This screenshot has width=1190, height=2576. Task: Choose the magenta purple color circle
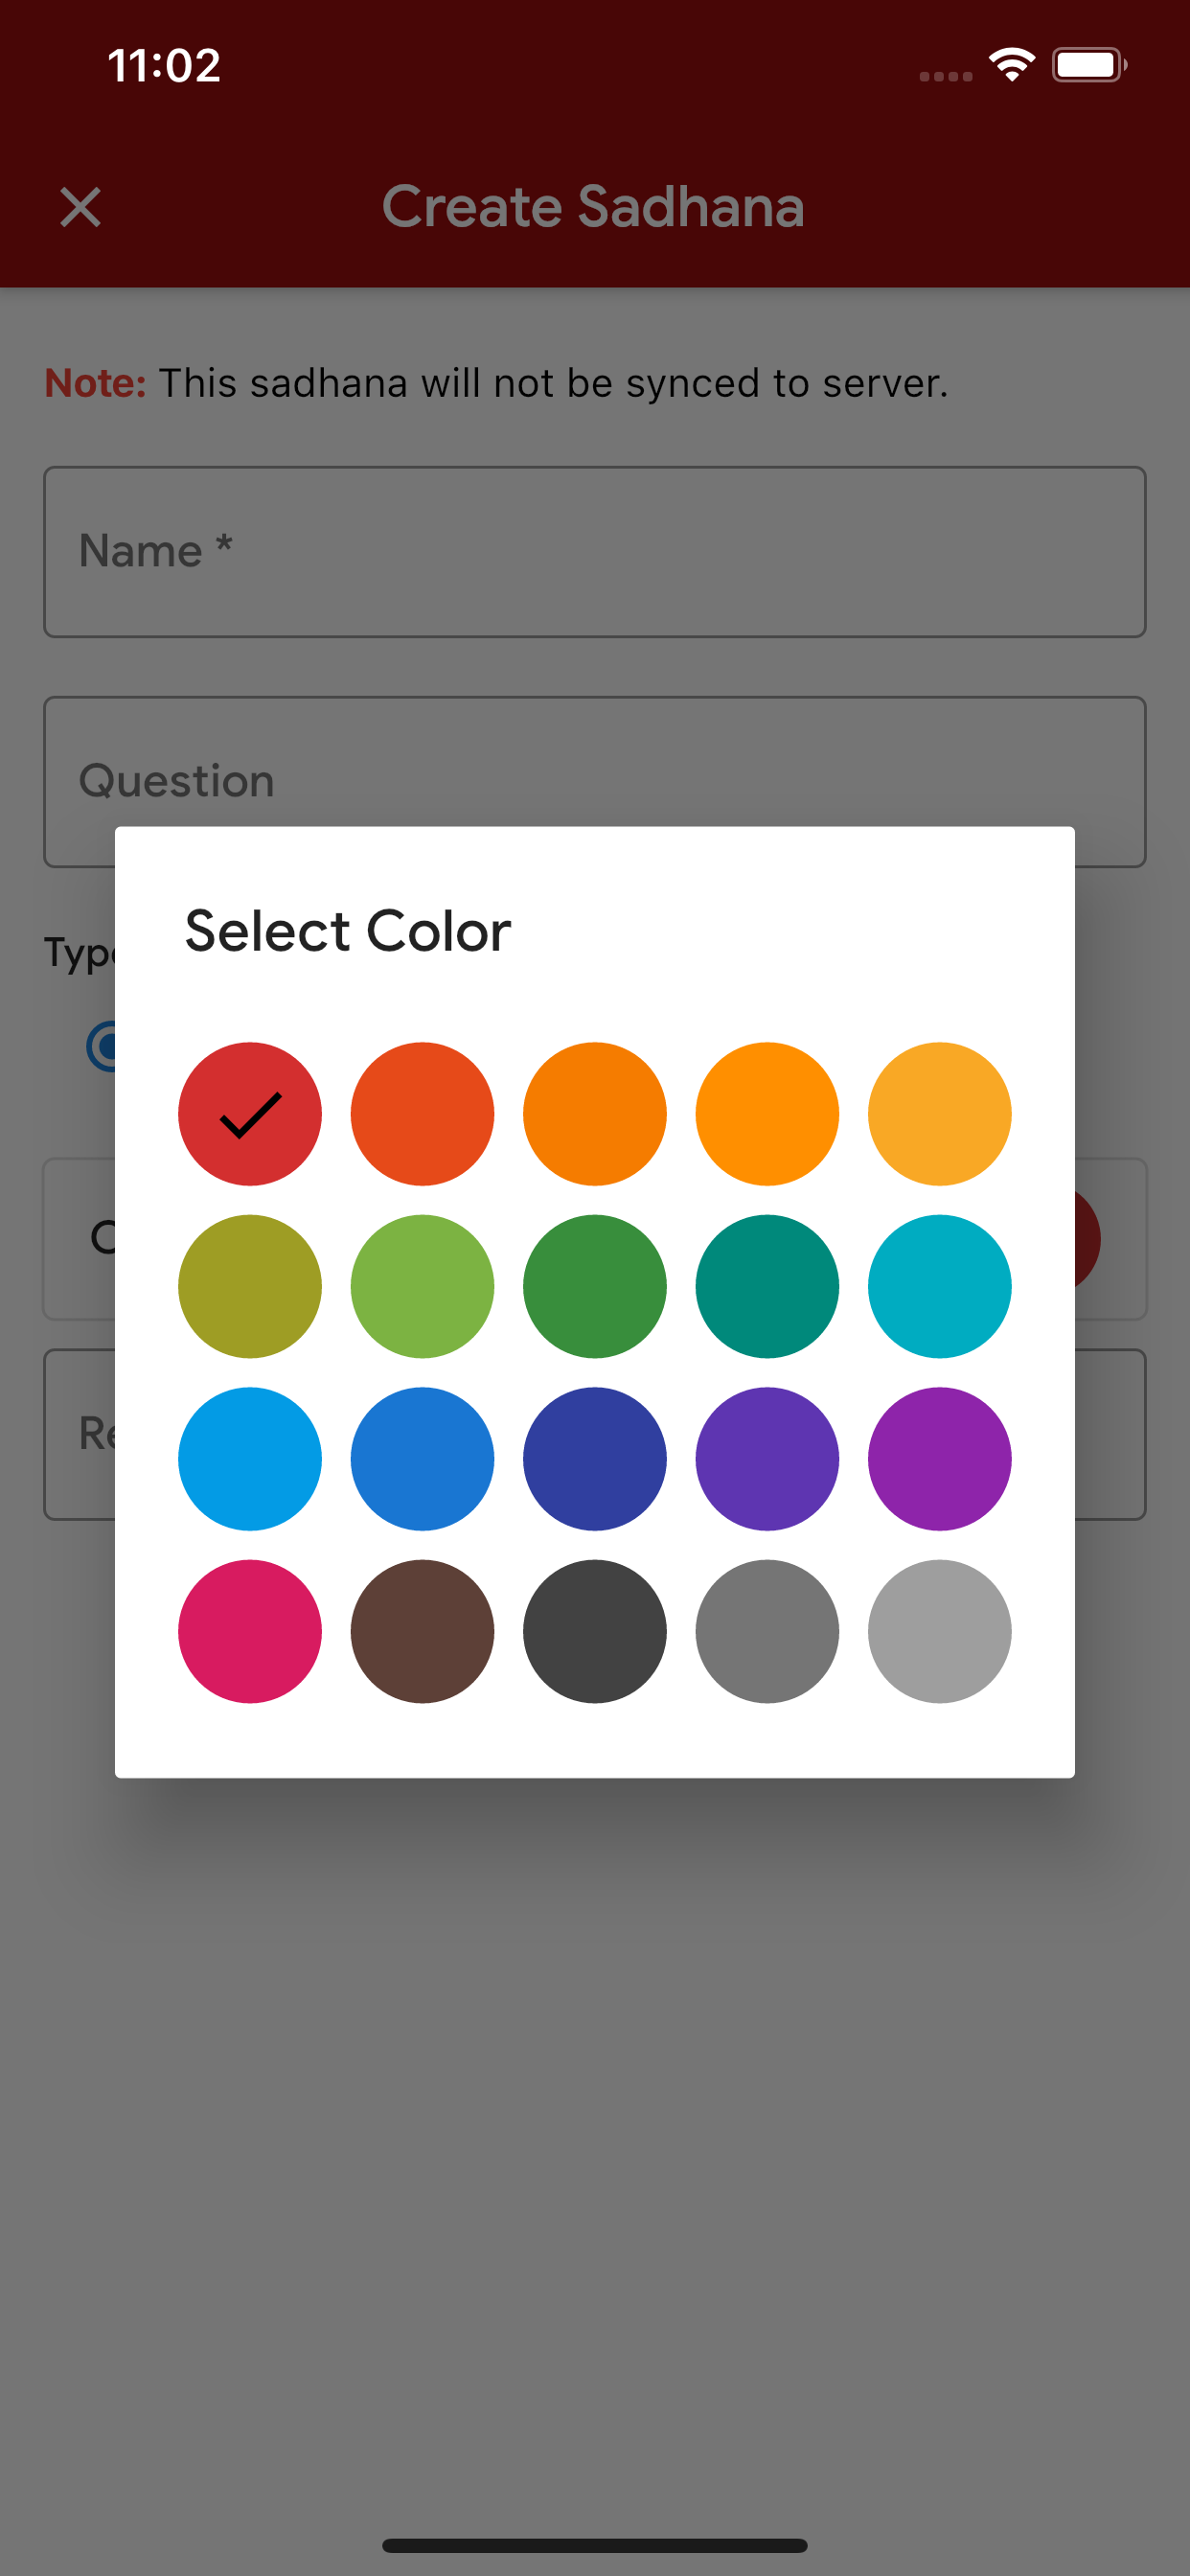pyautogui.click(x=940, y=1459)
